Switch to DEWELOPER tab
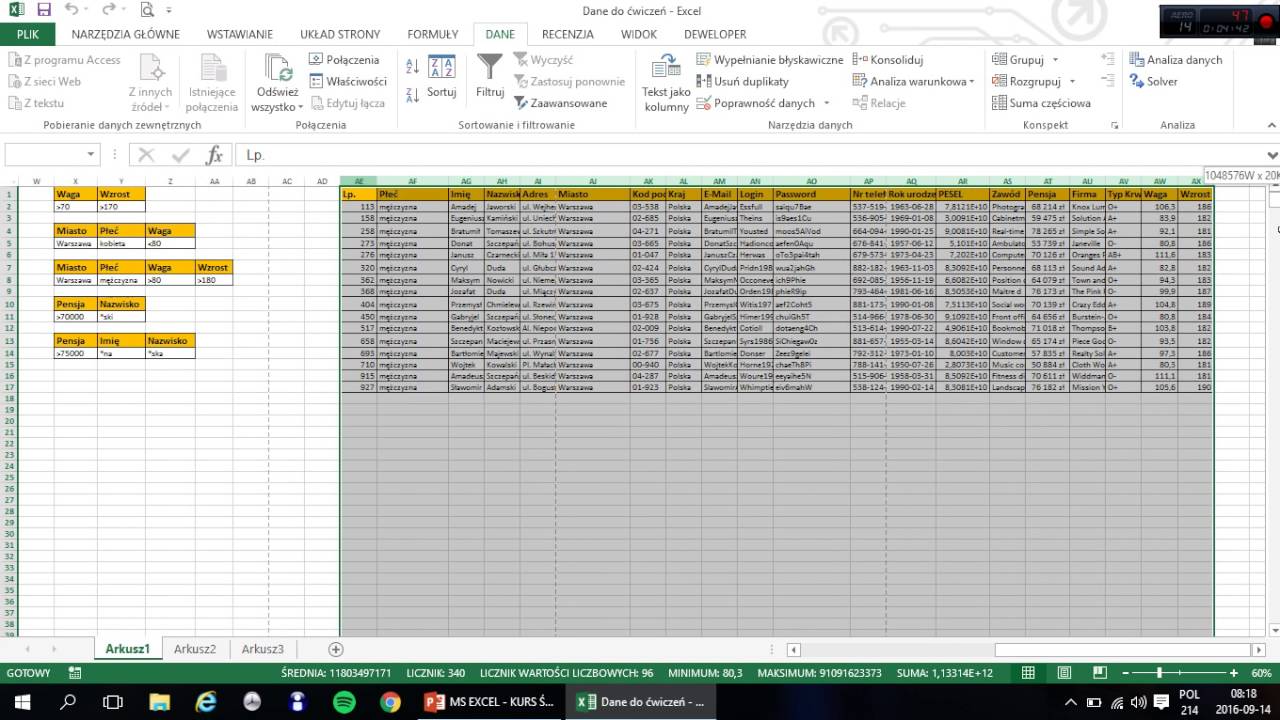Image resolution: width=1280 pixels, height=720 pixels. point(715,34)
